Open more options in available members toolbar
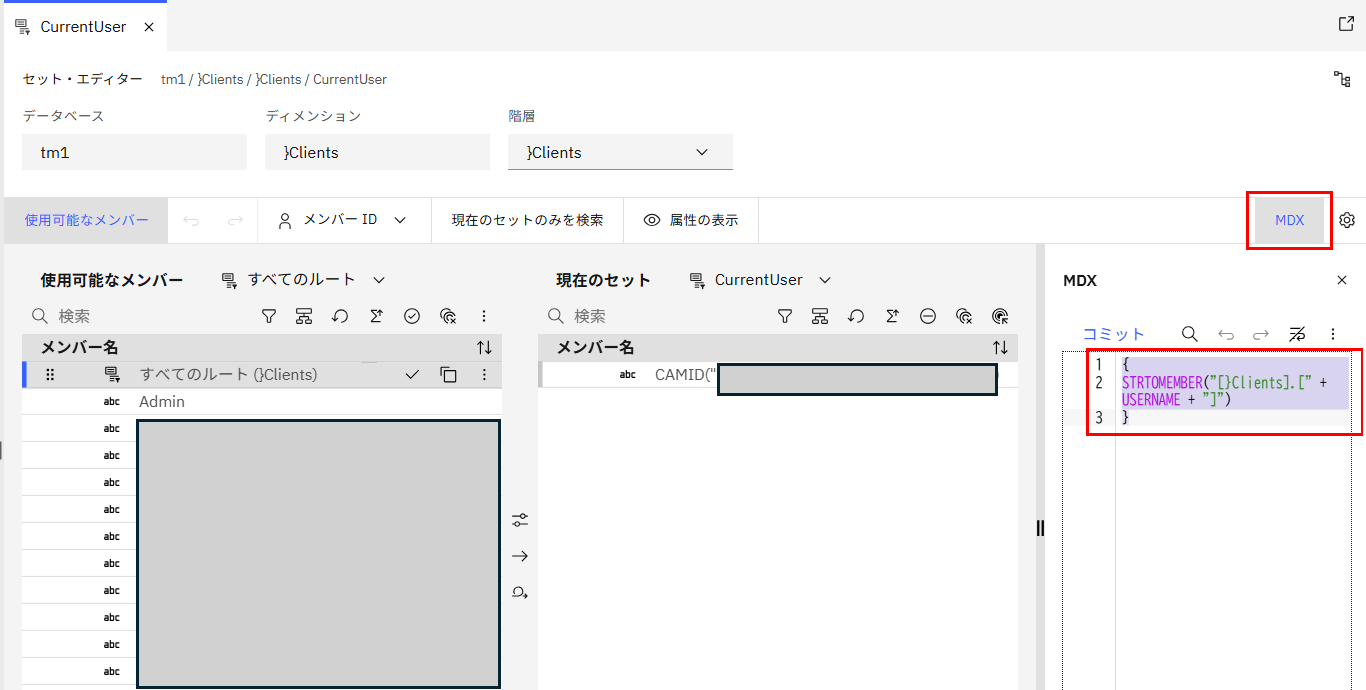Screen dimensions: 1366x690 [484, 316]
